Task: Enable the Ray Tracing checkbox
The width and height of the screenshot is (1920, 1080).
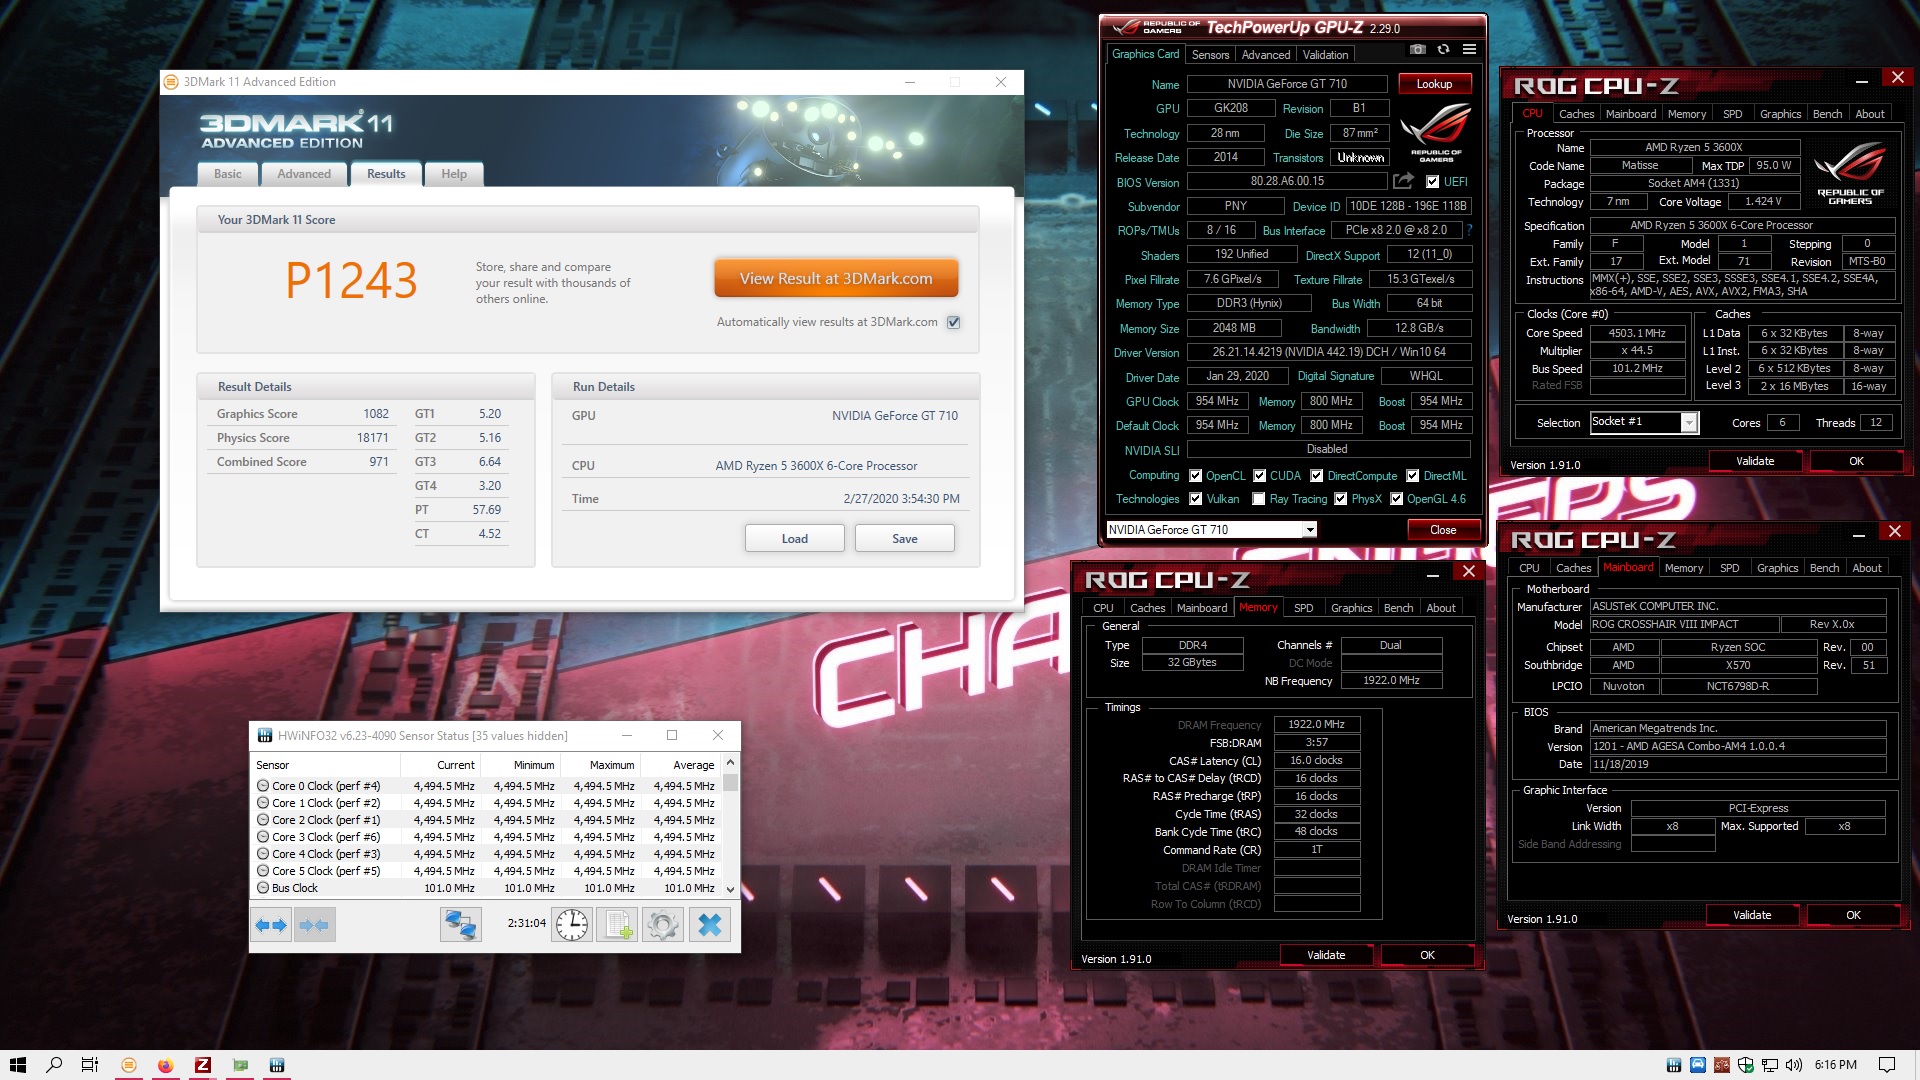Action: click(x=1259, y=499)
